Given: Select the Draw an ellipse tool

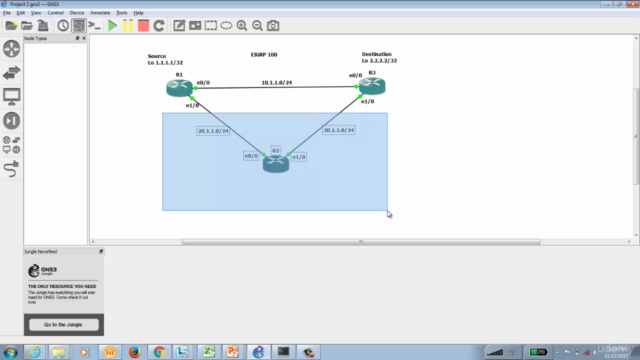Looking at the screenshot, I should [226, 26].
